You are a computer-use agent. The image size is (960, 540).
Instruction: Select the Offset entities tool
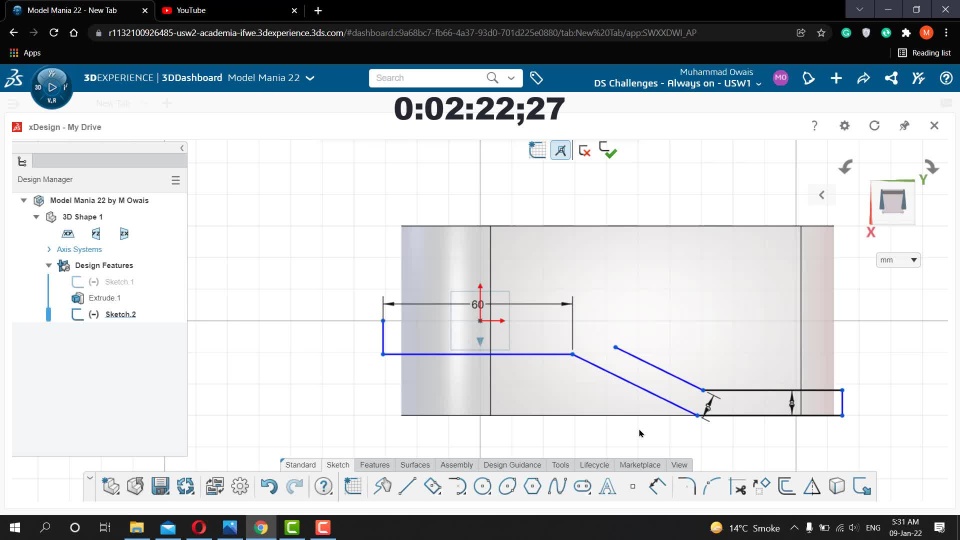pyautogui.click(x=786, y=486)
